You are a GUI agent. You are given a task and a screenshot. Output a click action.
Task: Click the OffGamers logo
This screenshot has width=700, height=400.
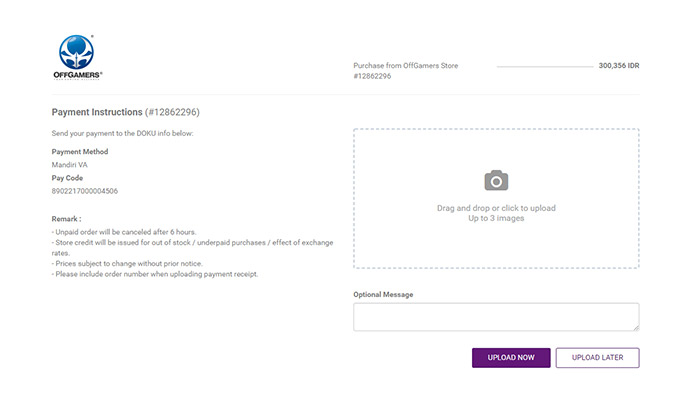pyautogui.click(x=78, y=57)
